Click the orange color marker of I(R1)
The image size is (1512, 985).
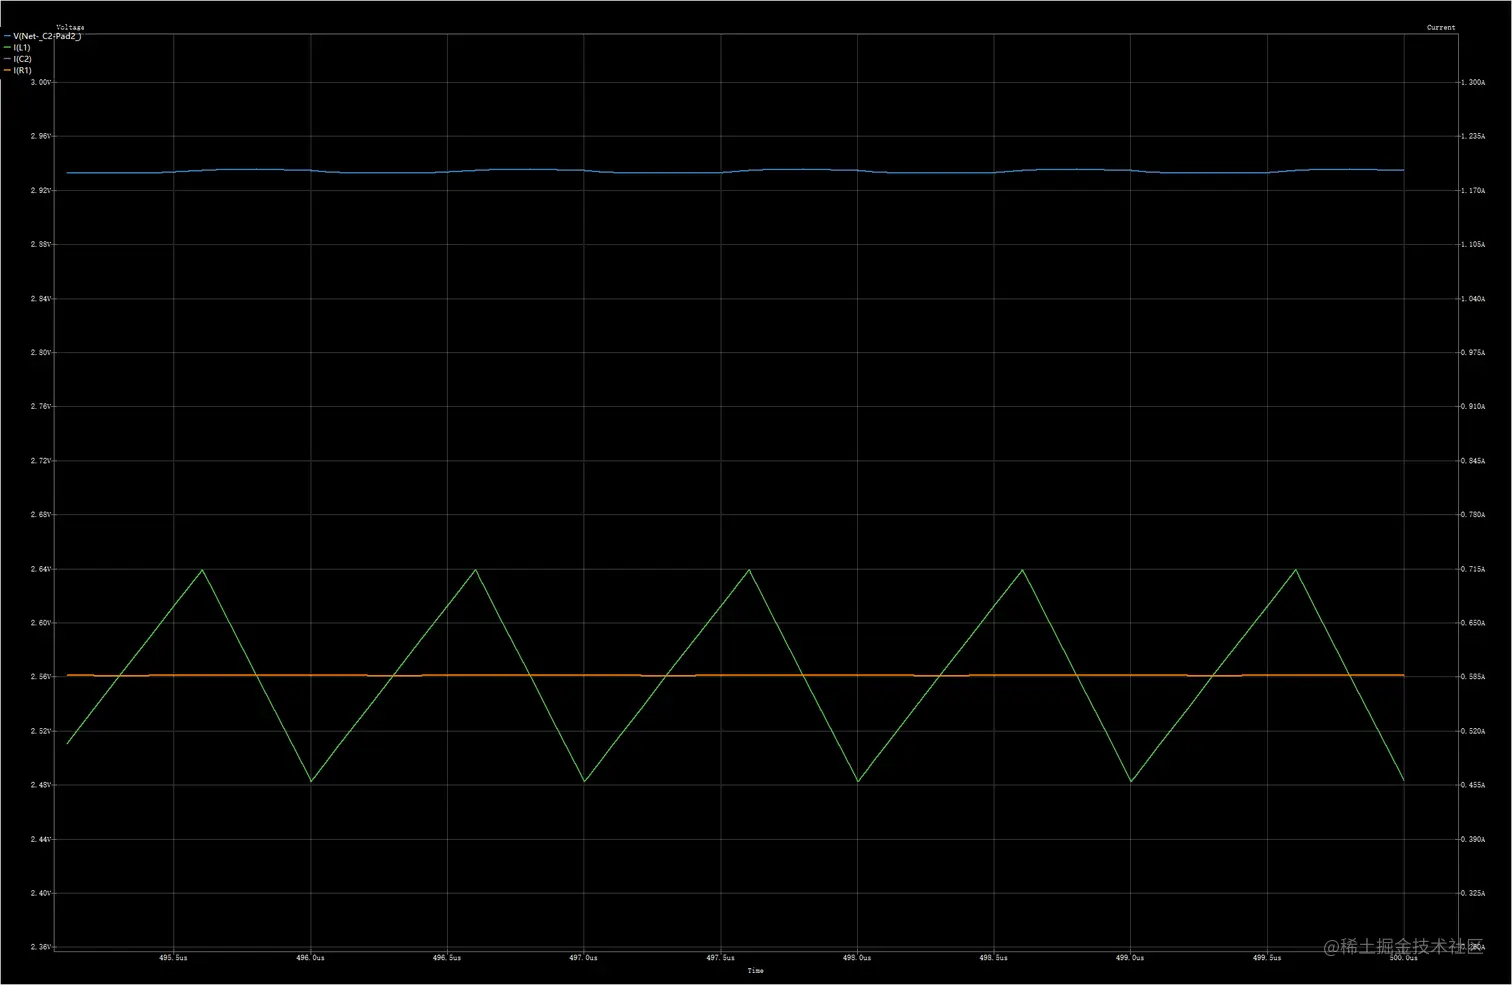(x=8, y=70)
